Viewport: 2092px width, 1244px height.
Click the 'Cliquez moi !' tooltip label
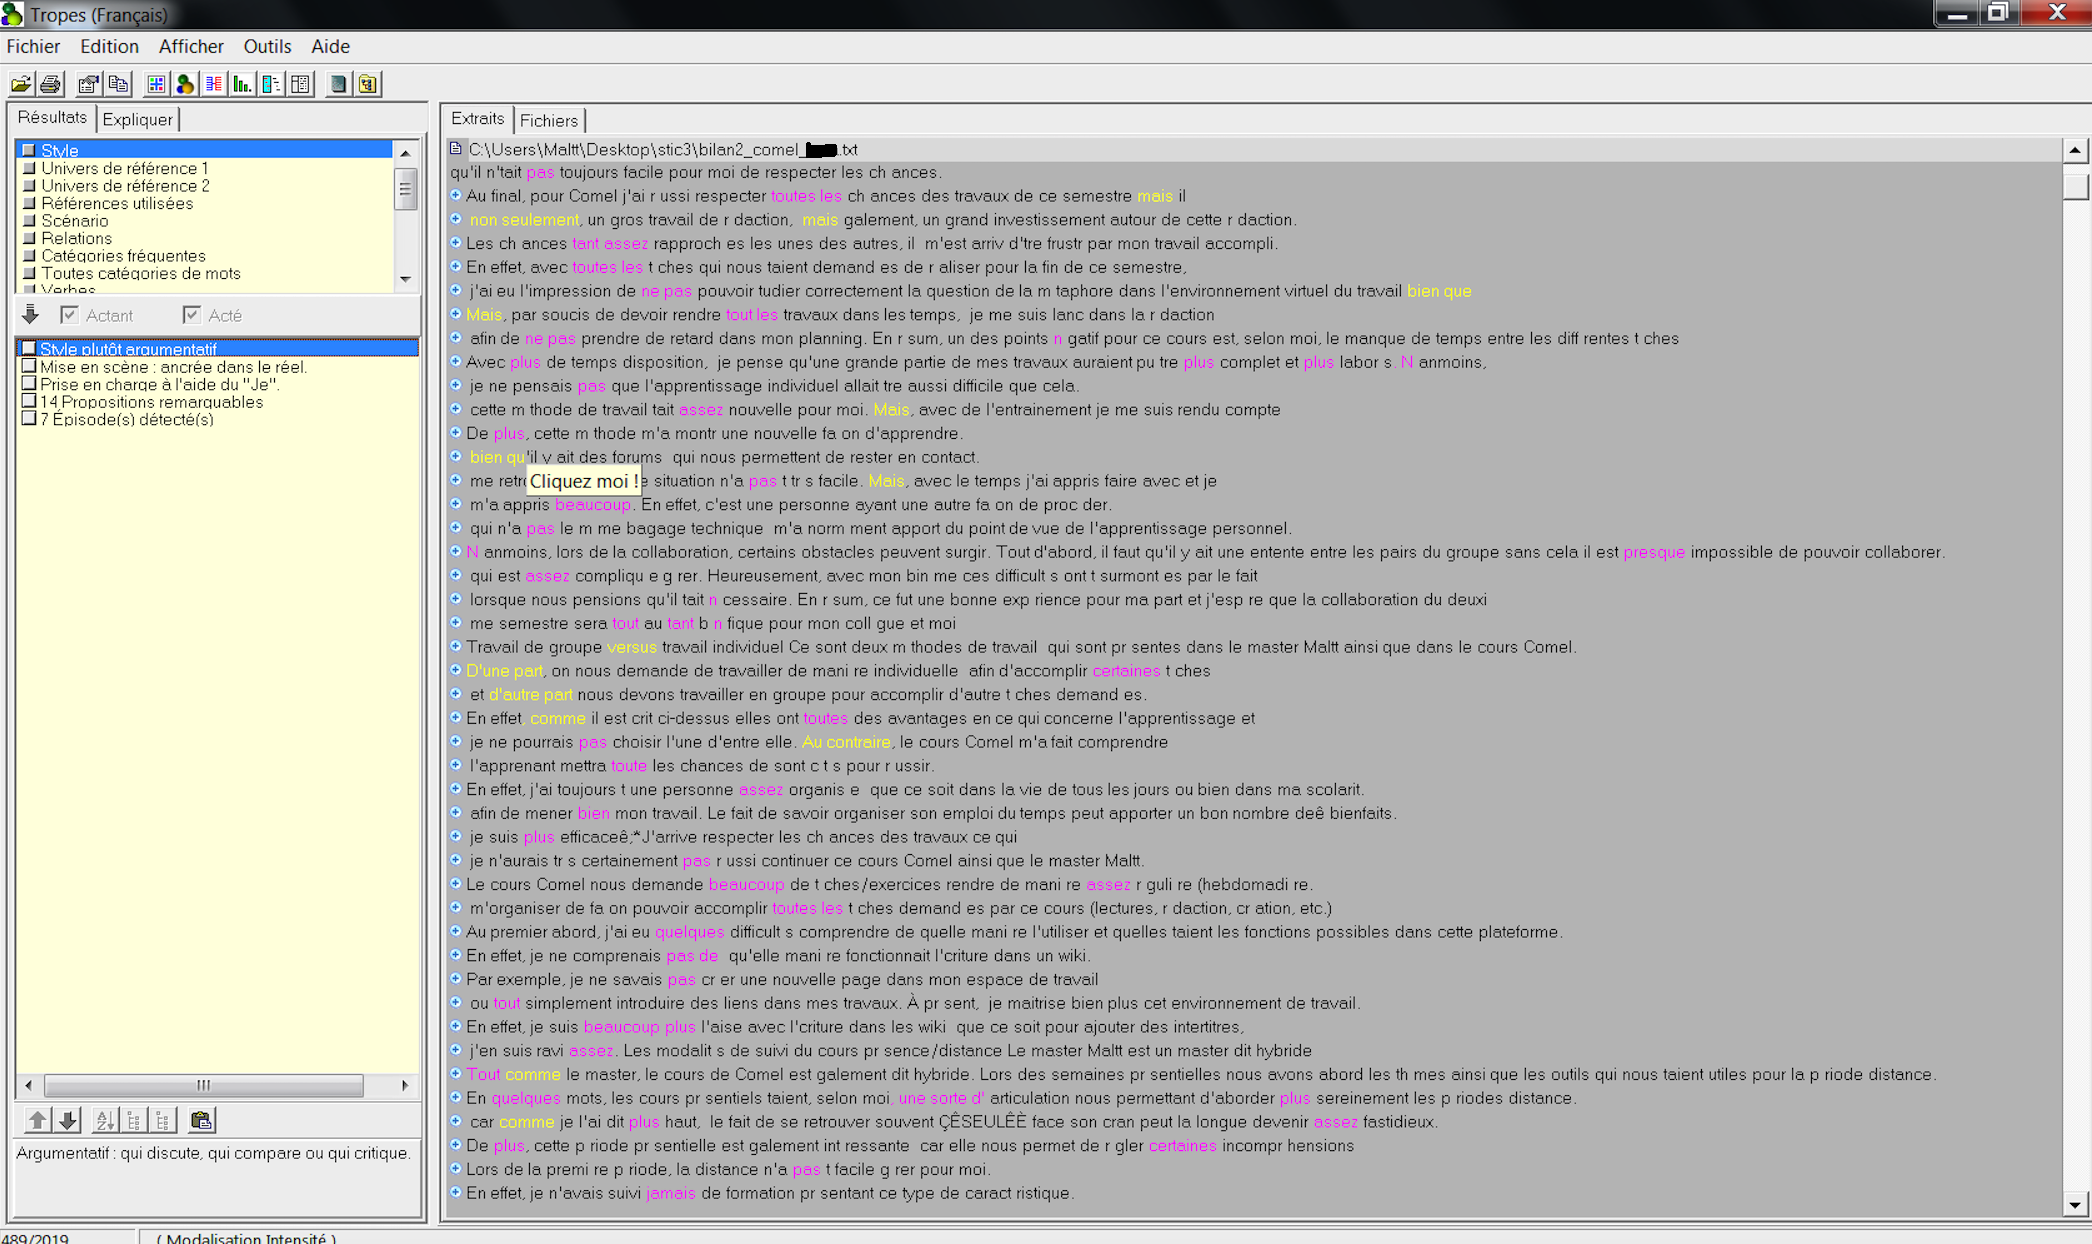coord(584,481)
